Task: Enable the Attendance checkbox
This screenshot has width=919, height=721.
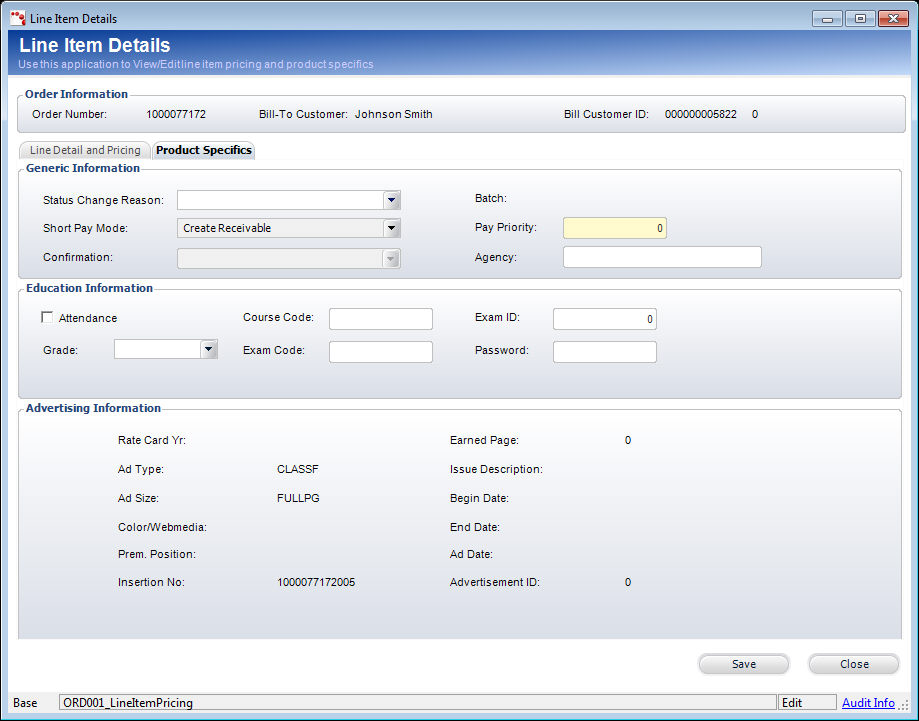Action: pyautogui.click(x=47, y=318)
